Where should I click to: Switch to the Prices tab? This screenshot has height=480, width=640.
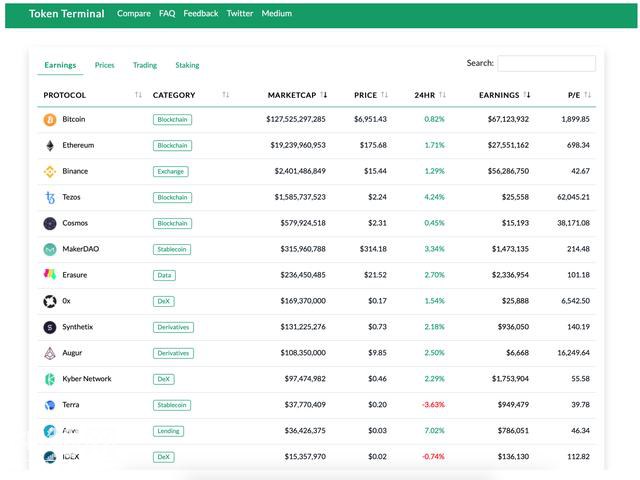click(x=104, y=65)
